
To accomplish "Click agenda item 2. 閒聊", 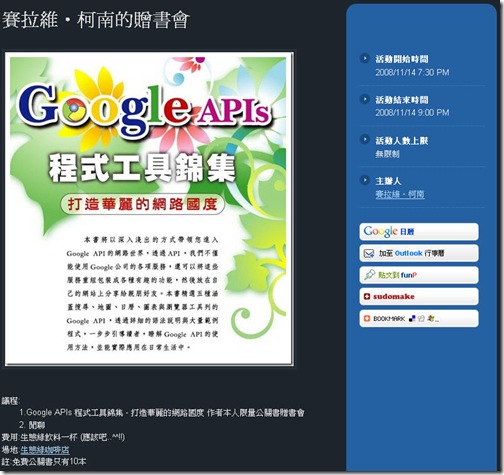I will [32, 425].
